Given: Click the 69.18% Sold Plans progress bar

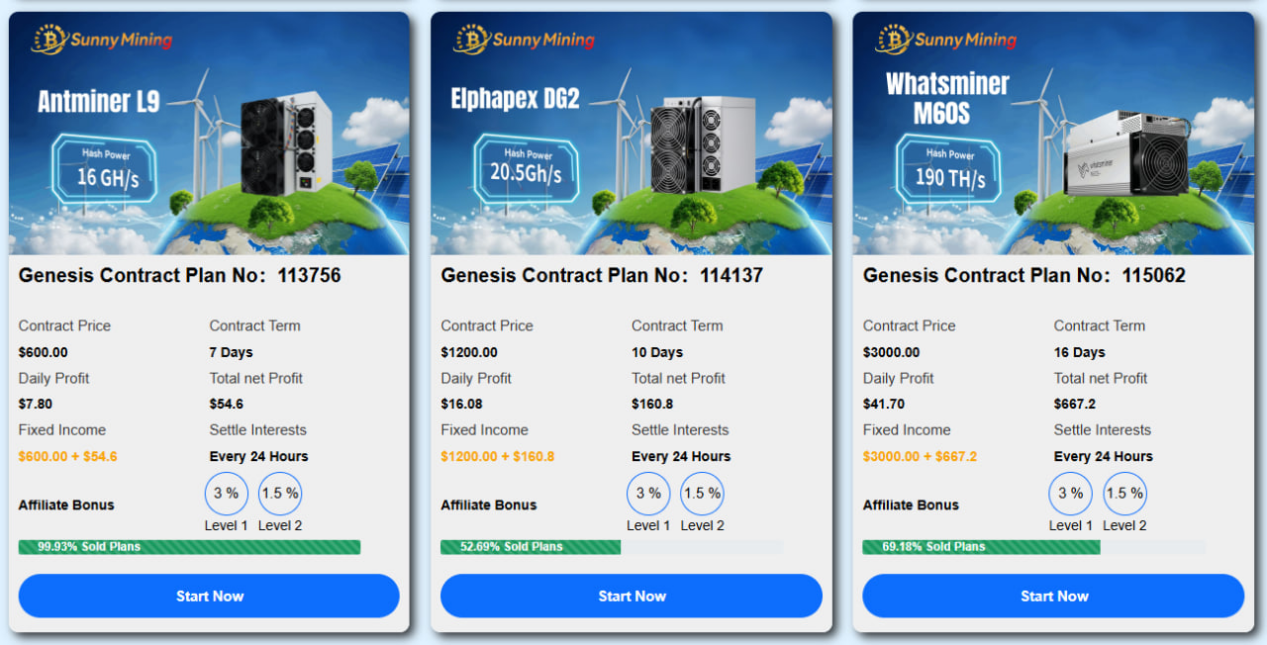Looking at the screenshot, I should coord(1033,547).
